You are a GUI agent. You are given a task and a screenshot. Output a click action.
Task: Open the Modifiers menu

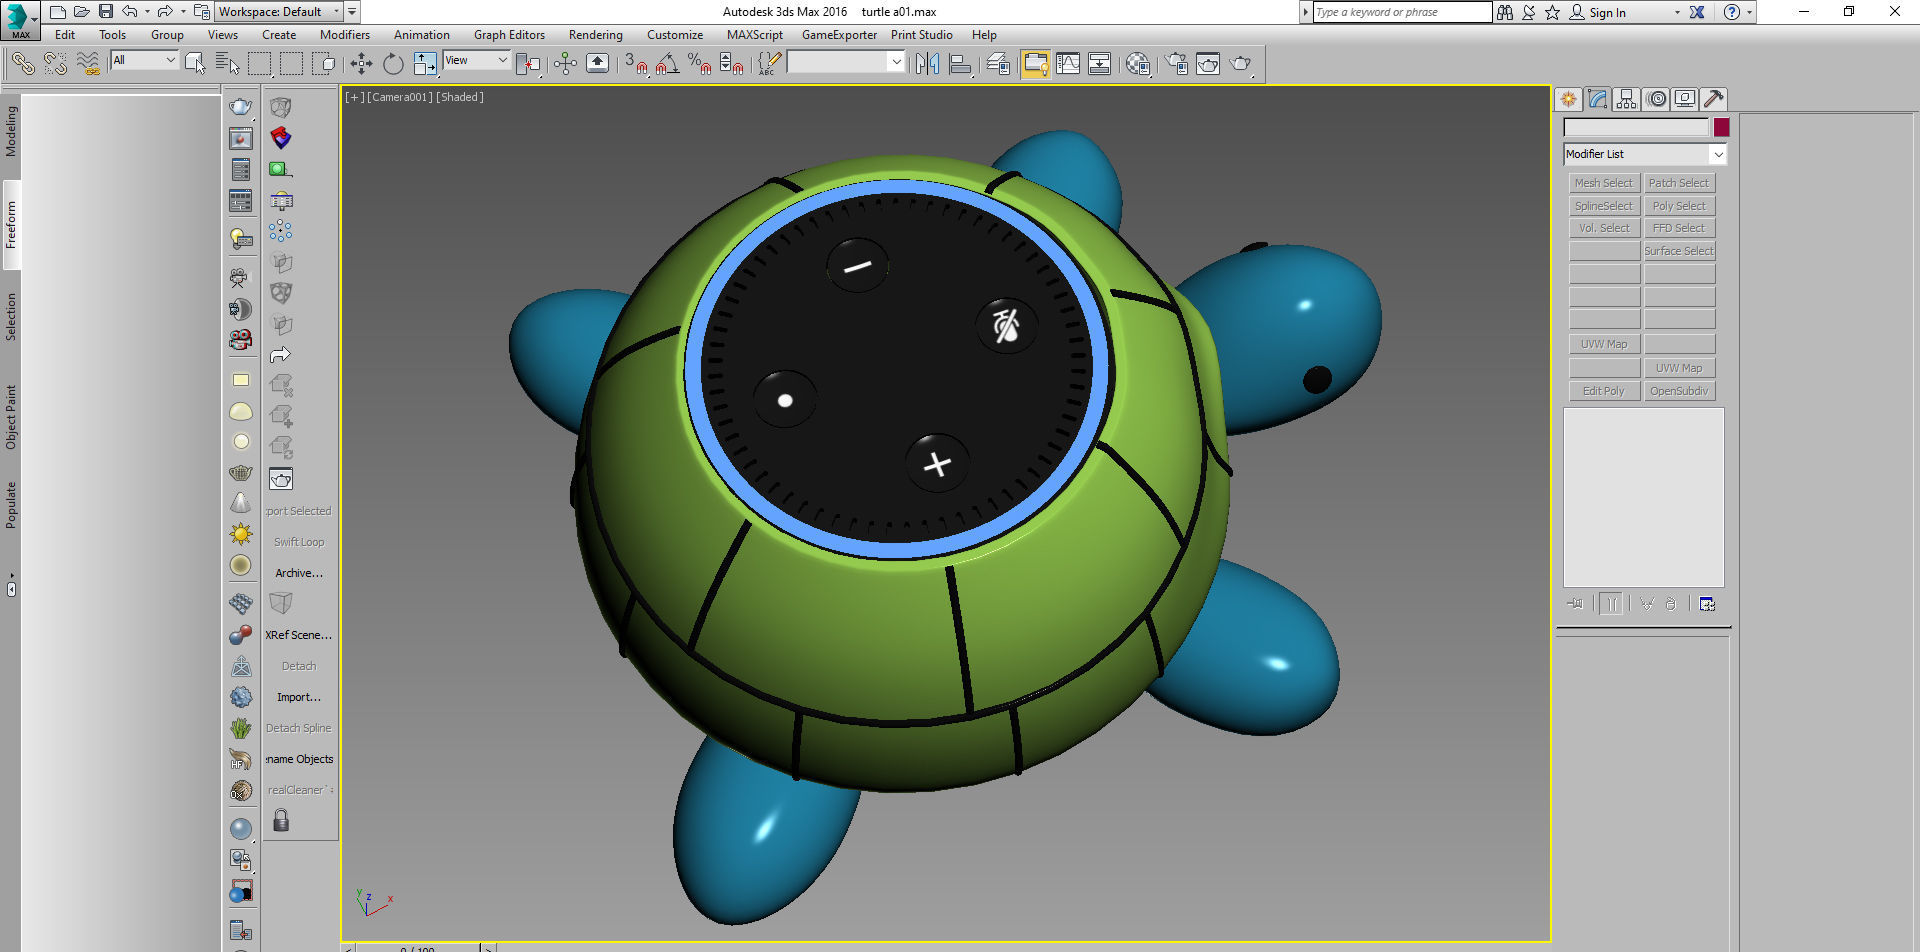pos(345,35)
